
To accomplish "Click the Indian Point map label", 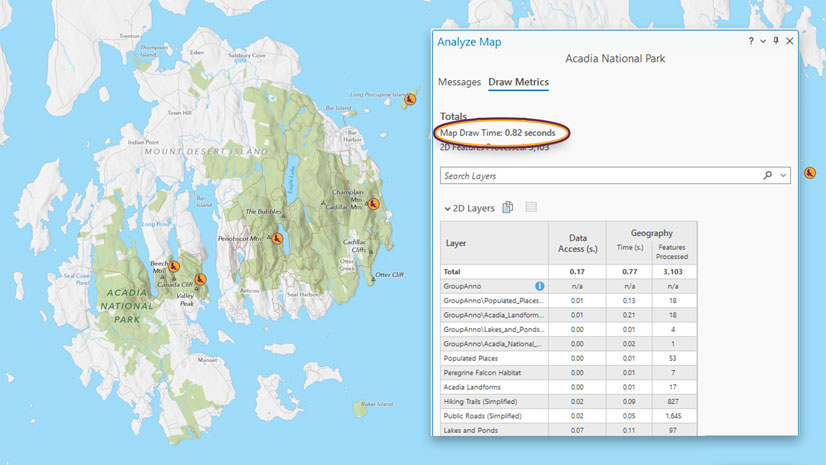I will [143, 142].
